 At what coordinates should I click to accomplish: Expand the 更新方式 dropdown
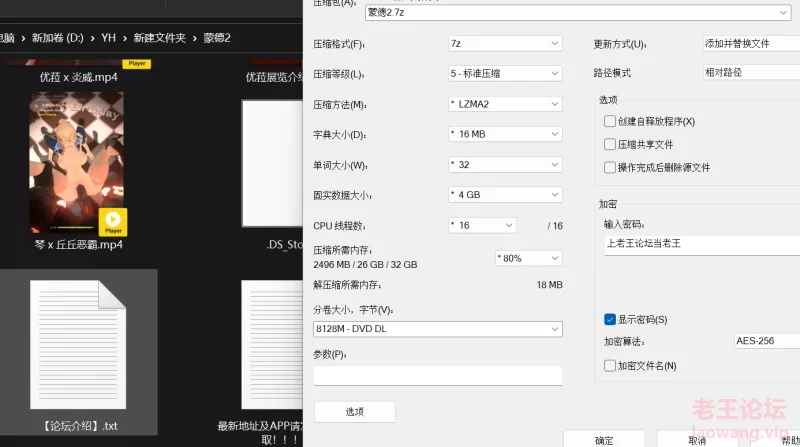tap(750, 44)
